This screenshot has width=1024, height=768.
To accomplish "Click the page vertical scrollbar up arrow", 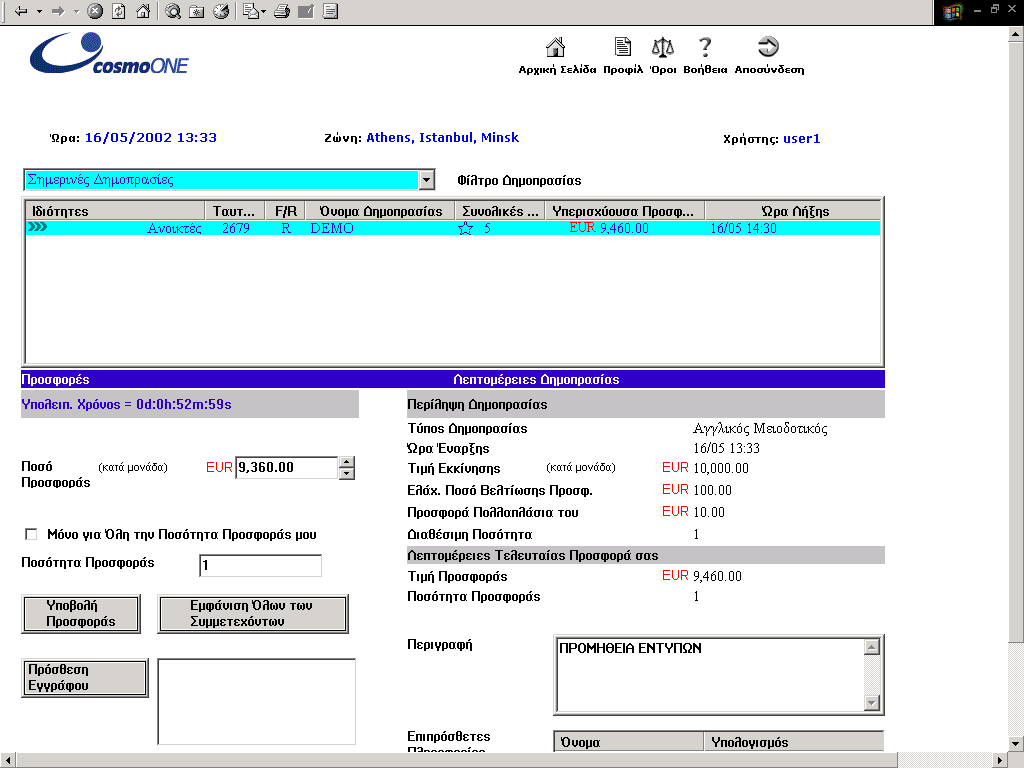I will point(1016,35).
